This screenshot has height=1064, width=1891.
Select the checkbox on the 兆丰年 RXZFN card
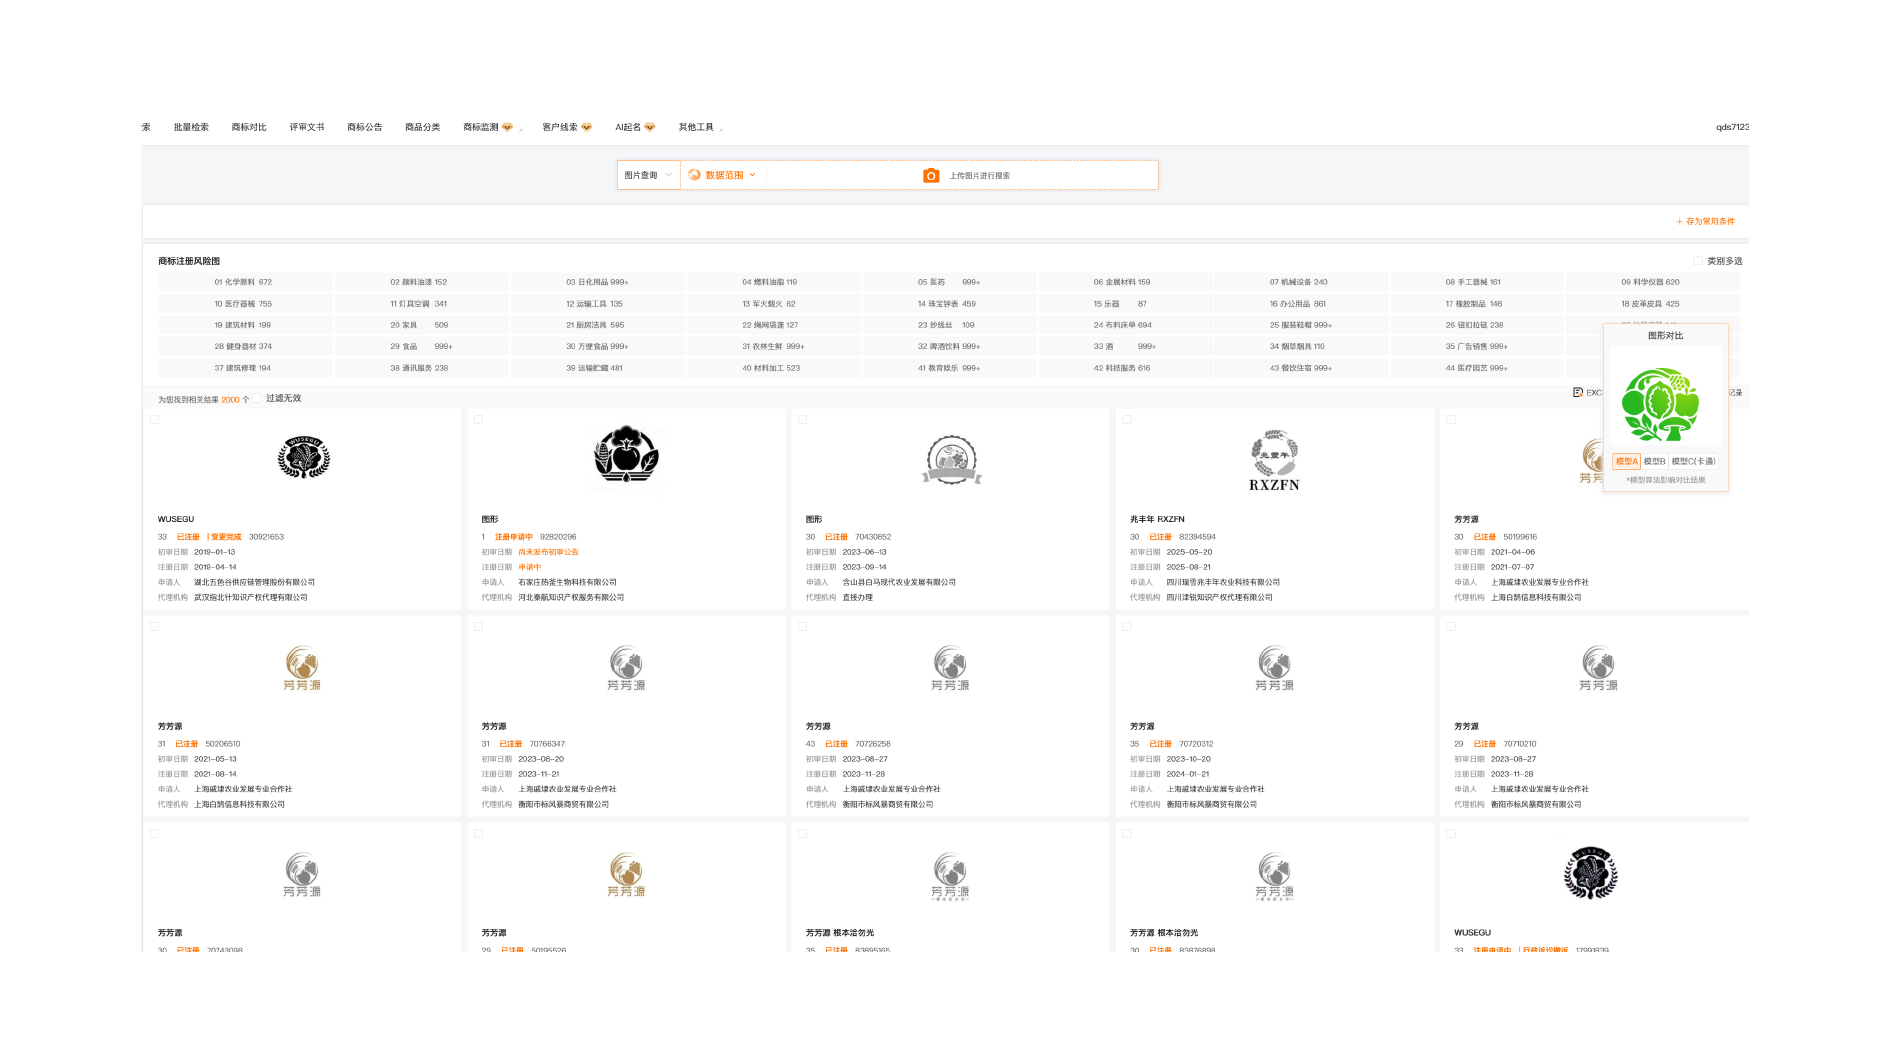tap(1127, 420)
